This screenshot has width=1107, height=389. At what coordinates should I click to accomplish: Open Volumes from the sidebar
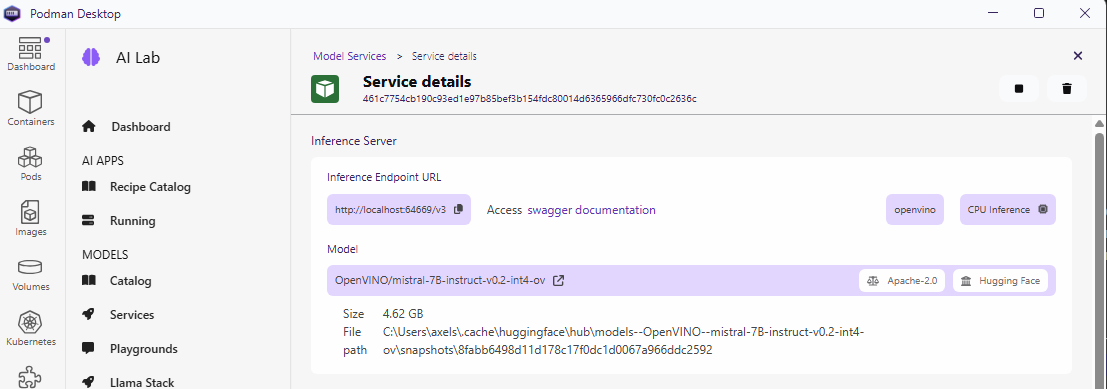coord(30,273)
